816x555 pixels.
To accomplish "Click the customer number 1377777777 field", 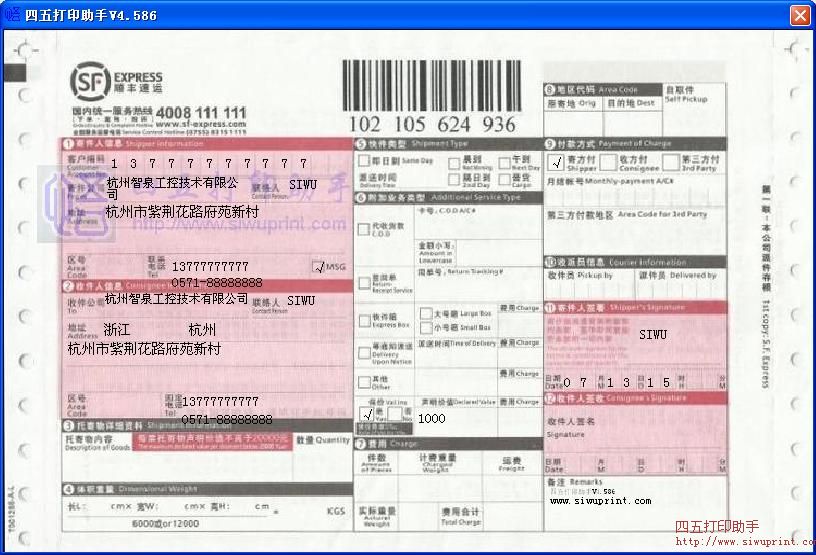I will [208, 163].
